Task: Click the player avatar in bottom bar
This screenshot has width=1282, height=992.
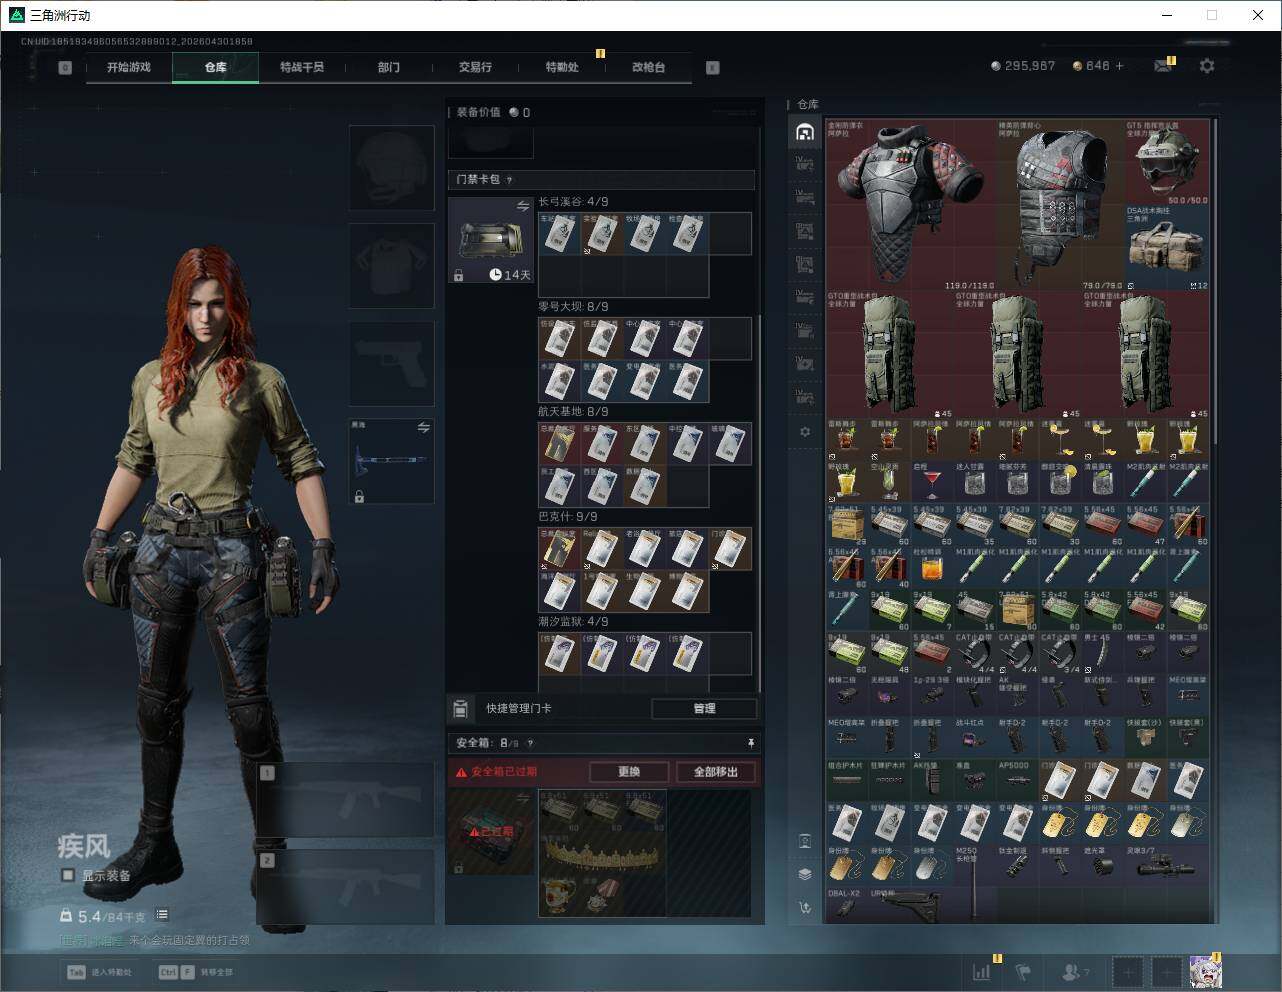Action: click(1204, 972)
